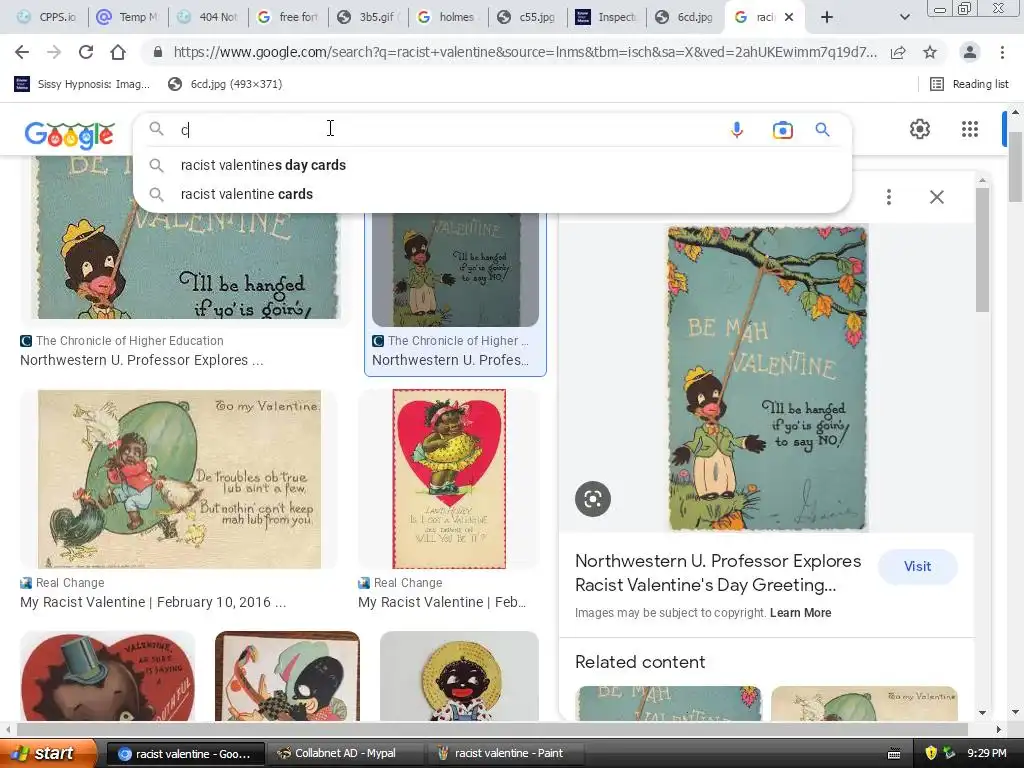1024x768 pixels.
Task: Switch to Collabnet AD - Mypal taskbar window
Action: tap(345, 753)
